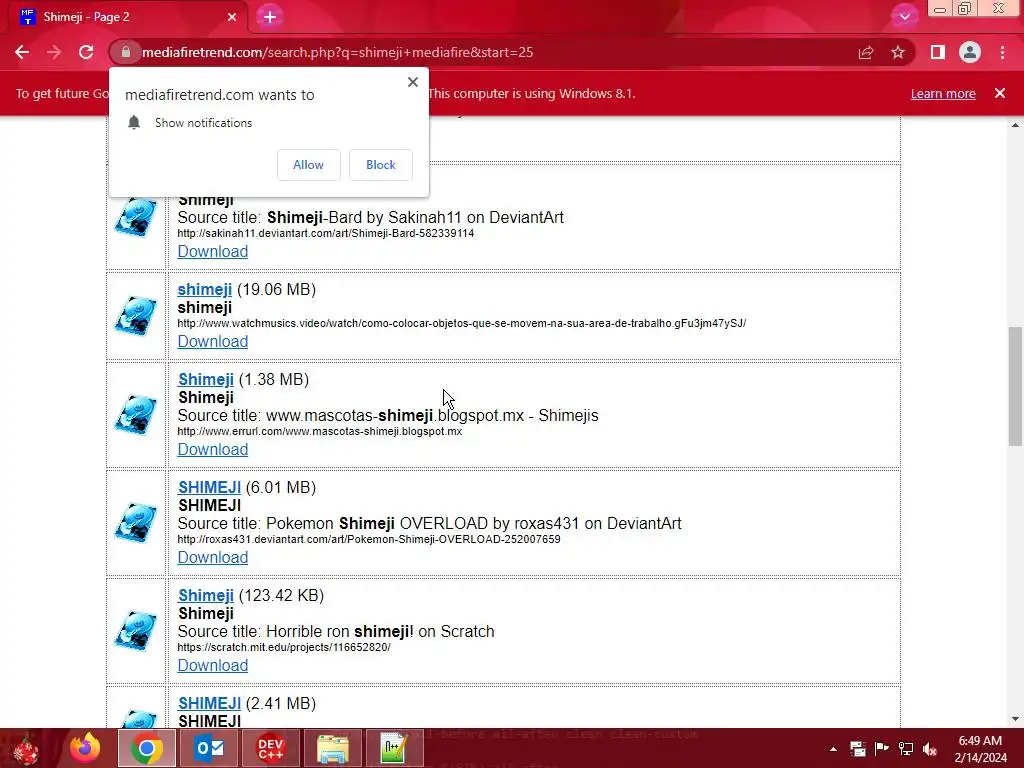
Task: Close the Shimeji - Page 2 tab
Action: pyautogui.click(x=232, y=17)
